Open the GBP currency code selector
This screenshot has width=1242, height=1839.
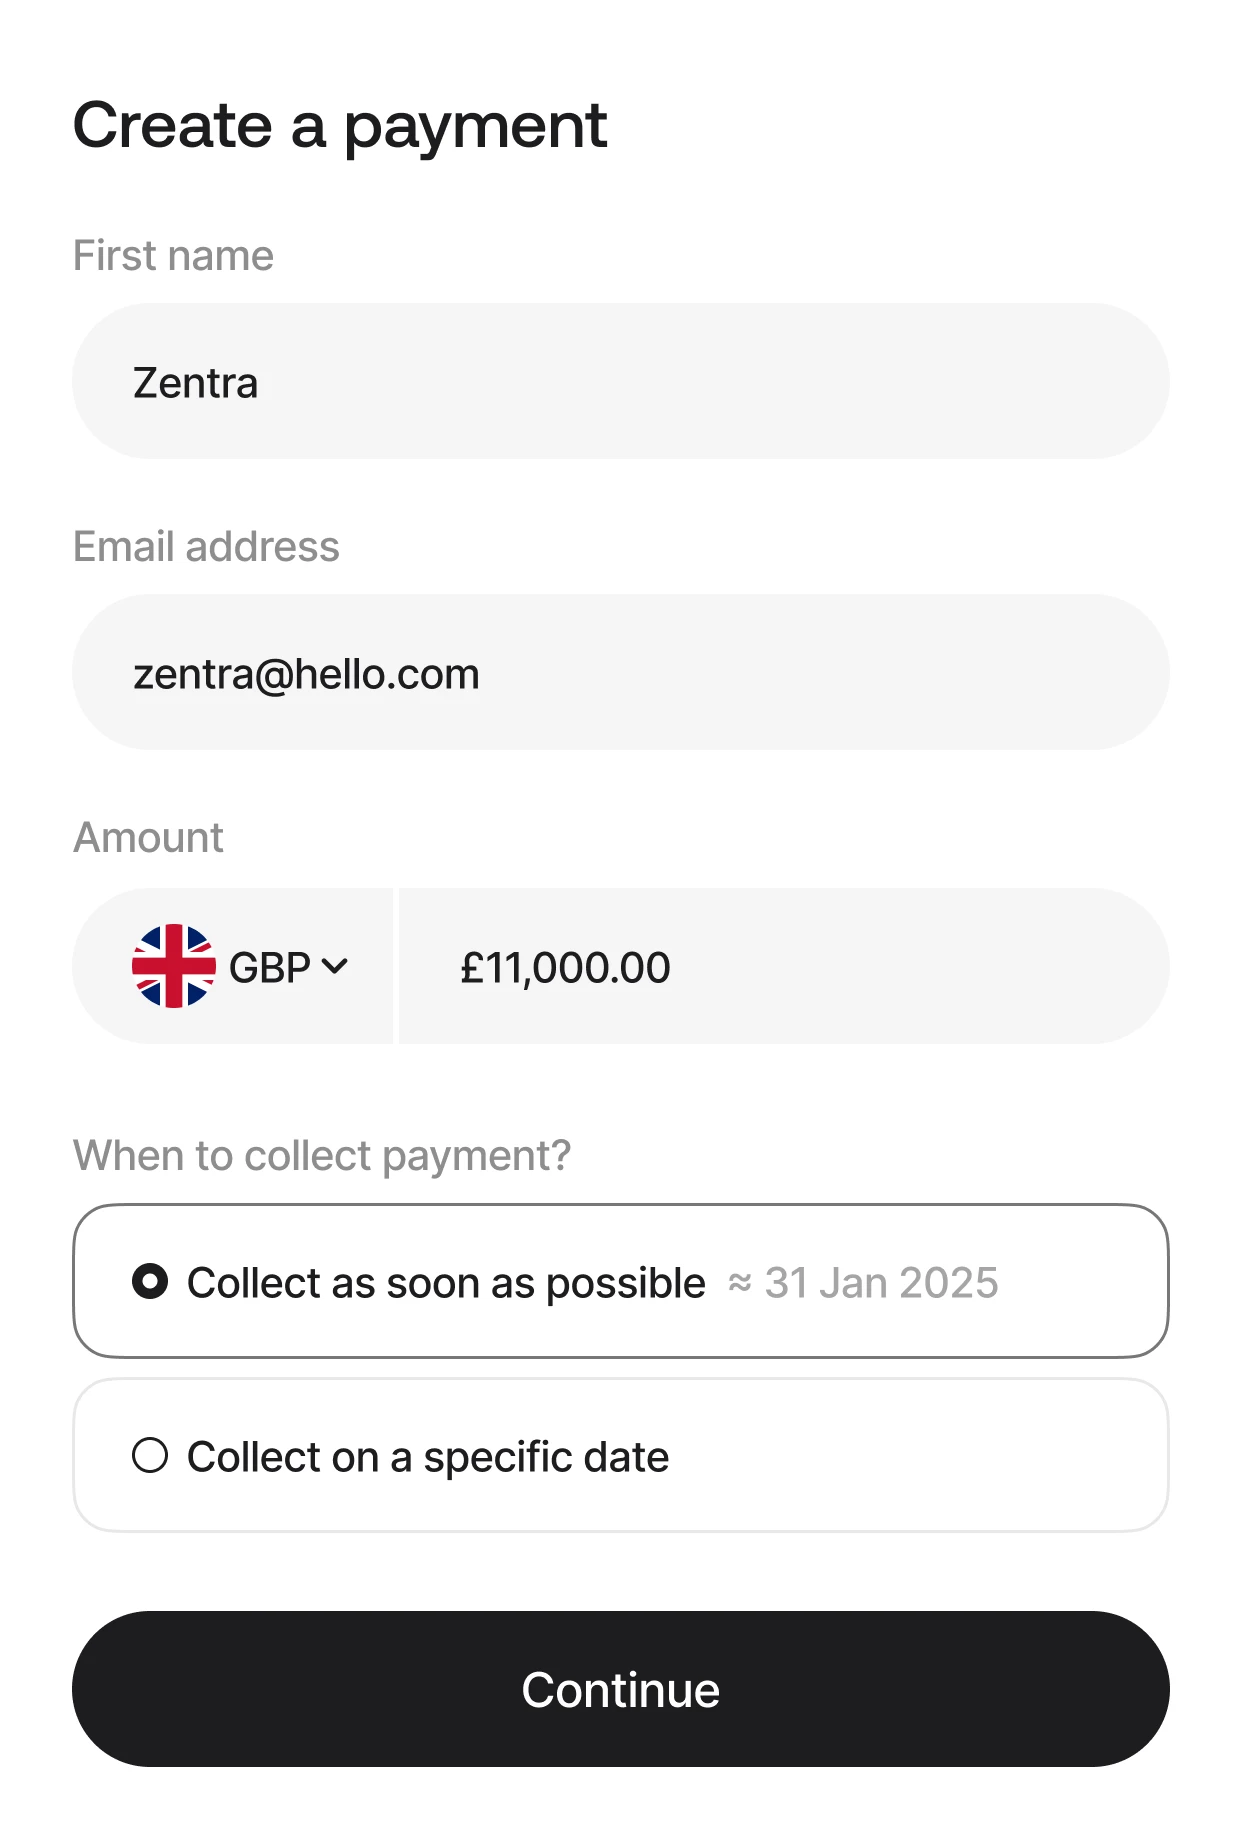tap(269, 968)
